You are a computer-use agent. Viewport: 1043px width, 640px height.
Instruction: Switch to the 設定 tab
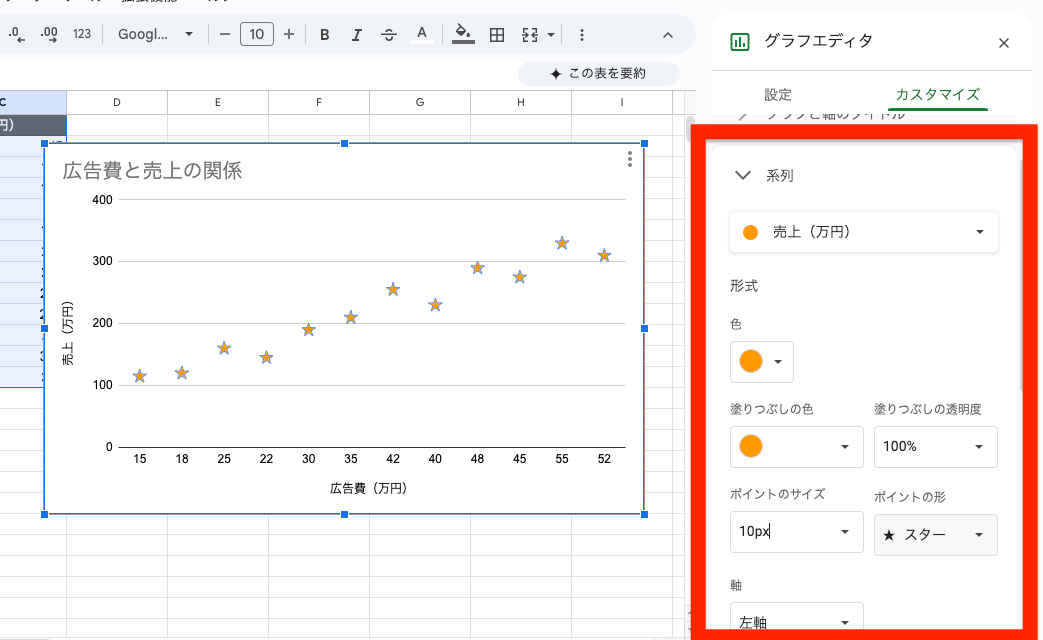click(779, 94)
